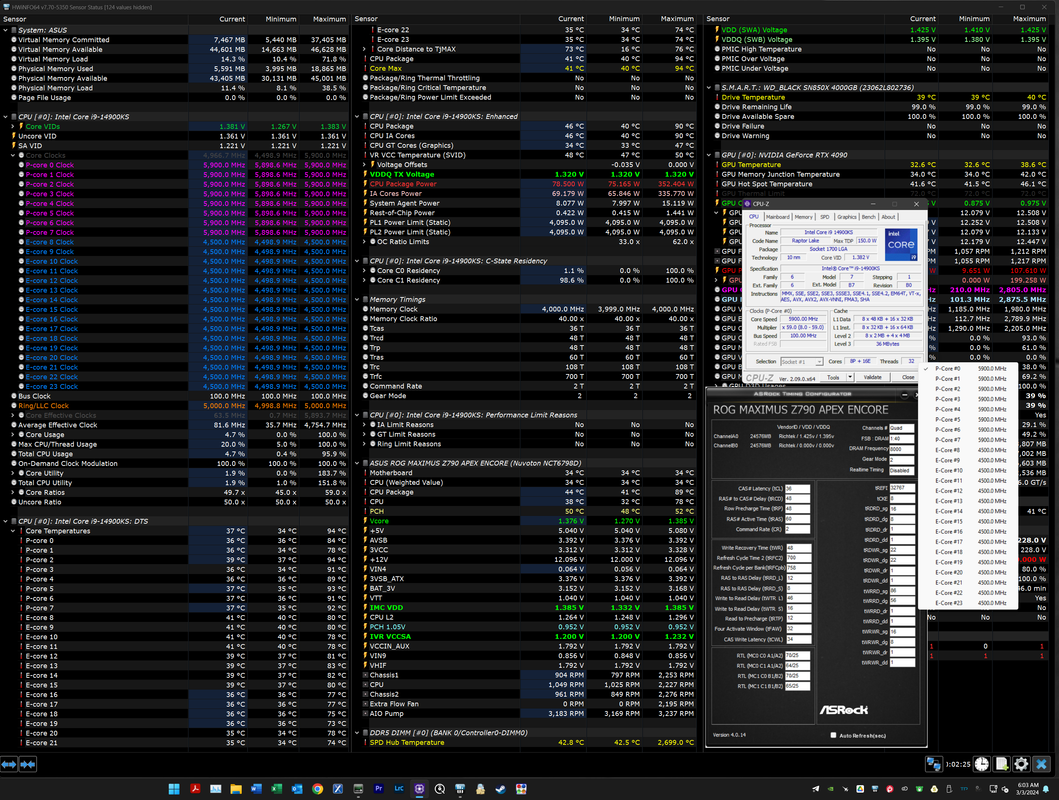This screenshot has height=800, width=1059.
Task: Open Microsoft Excel from the taskbar
Action: [276, 789]
